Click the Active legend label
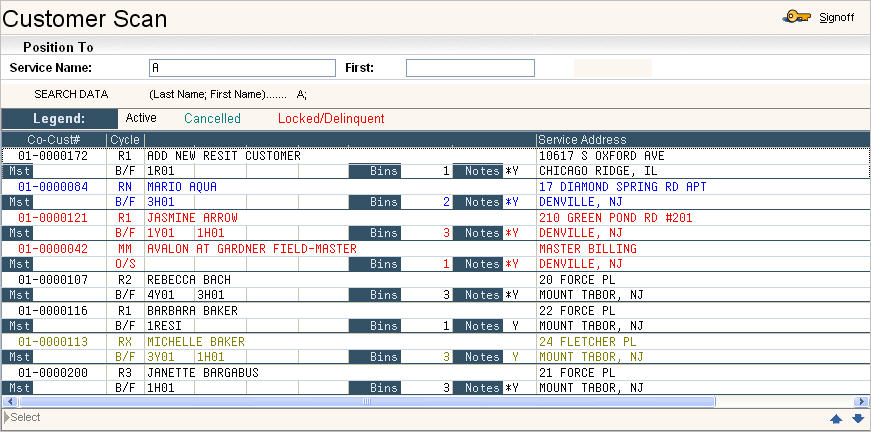 coord(141,118)
